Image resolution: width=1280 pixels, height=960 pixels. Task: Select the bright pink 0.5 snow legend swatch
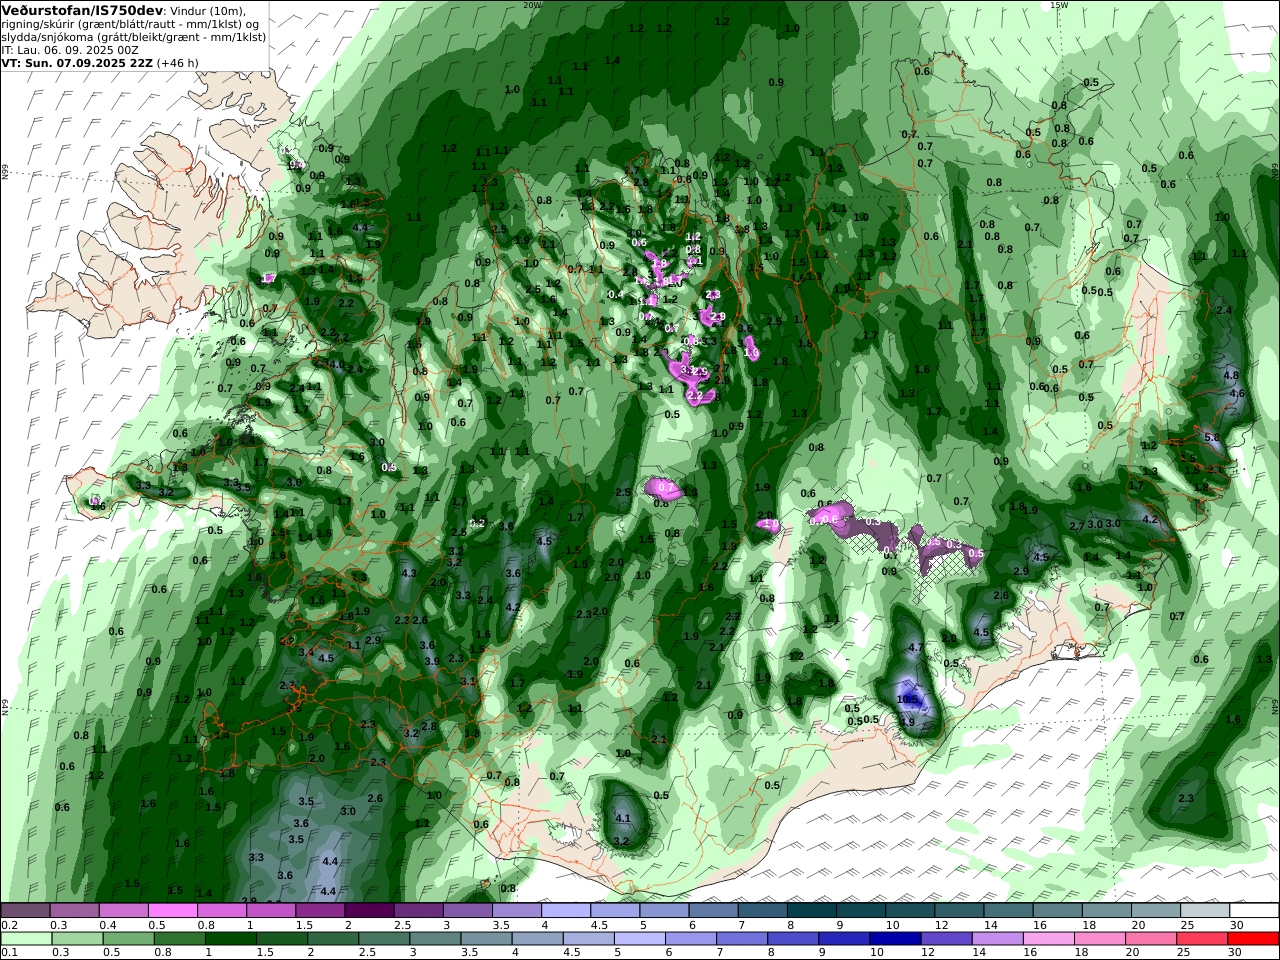tap(173, 911)
